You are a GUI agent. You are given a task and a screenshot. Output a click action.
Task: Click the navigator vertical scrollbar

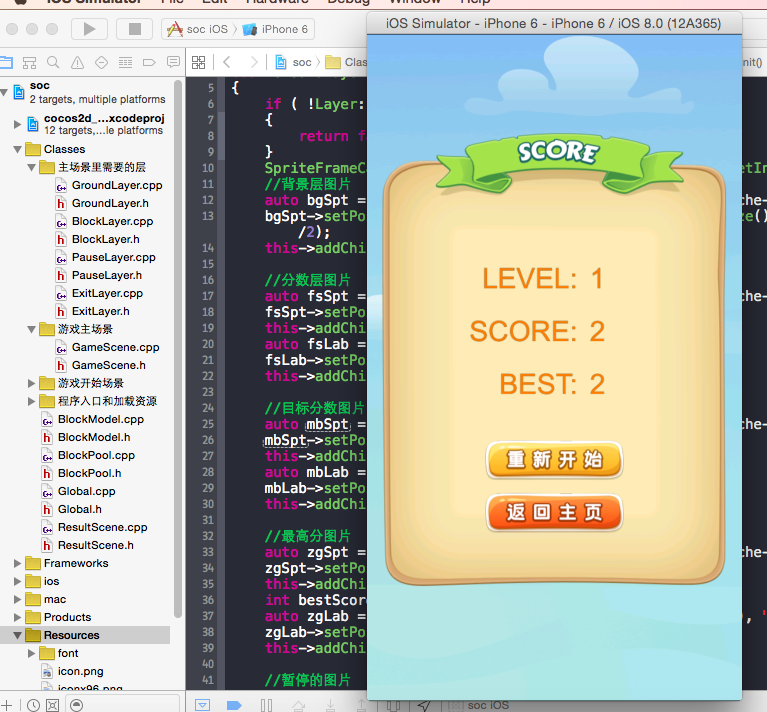point(178,350)
